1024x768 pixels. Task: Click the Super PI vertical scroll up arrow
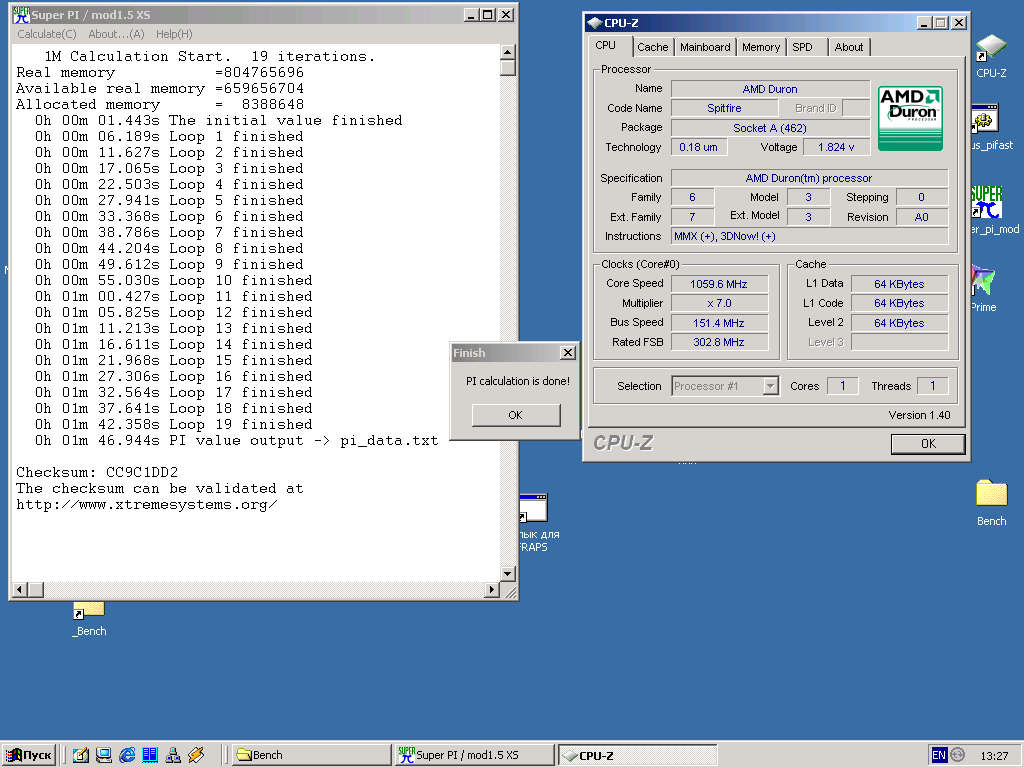point(507,52)
